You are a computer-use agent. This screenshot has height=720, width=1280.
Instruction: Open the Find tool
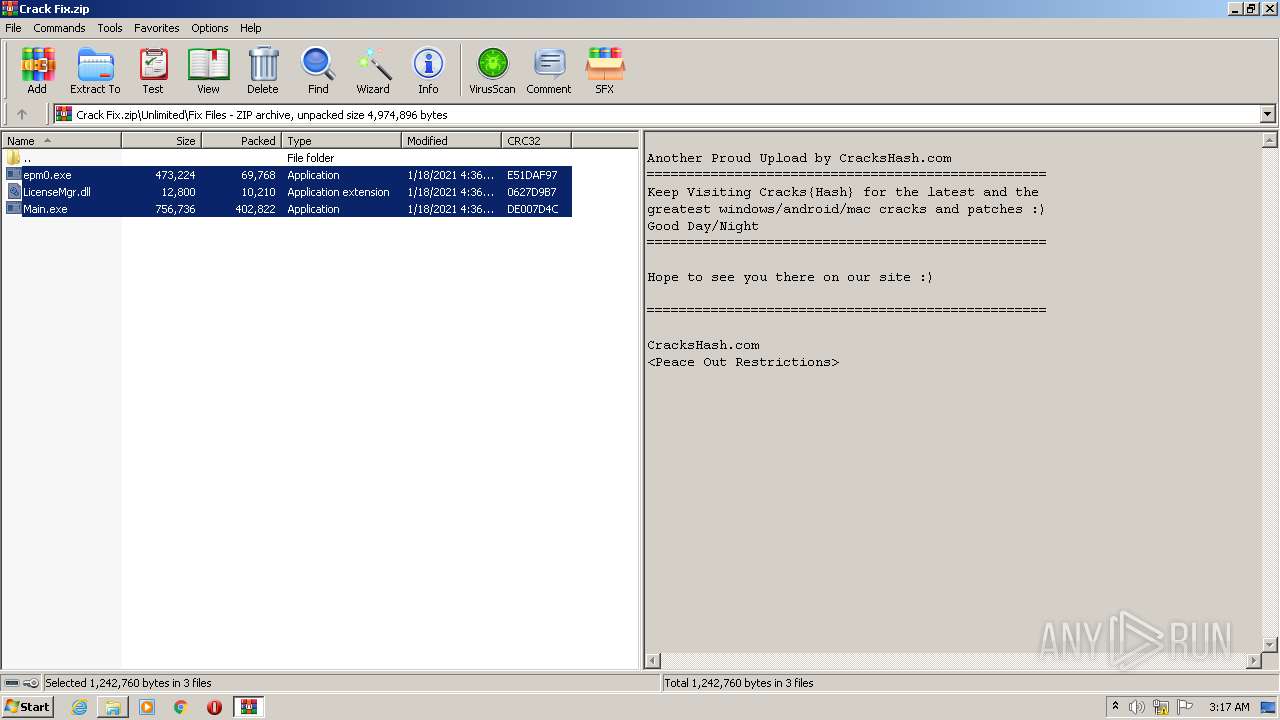pos(318,71)
